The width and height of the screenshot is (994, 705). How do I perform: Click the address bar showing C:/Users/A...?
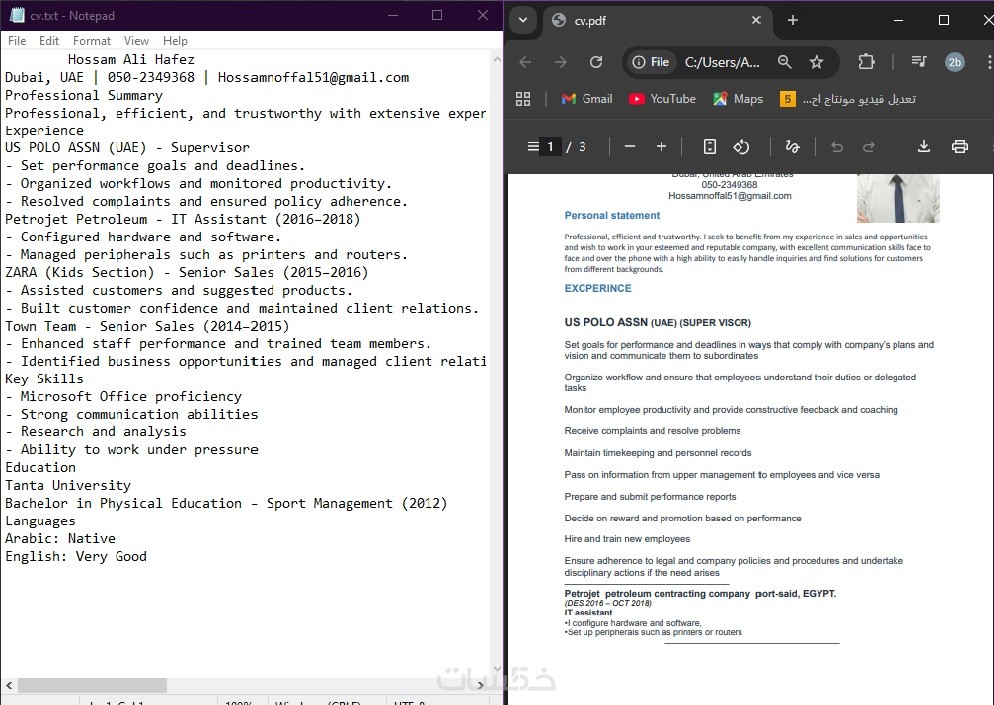(721, 62)
